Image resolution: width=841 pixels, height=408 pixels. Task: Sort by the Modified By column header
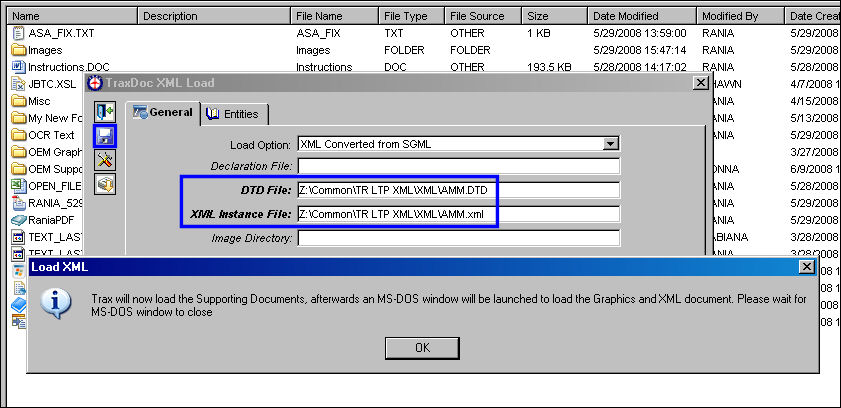click(x=741, y=16)
